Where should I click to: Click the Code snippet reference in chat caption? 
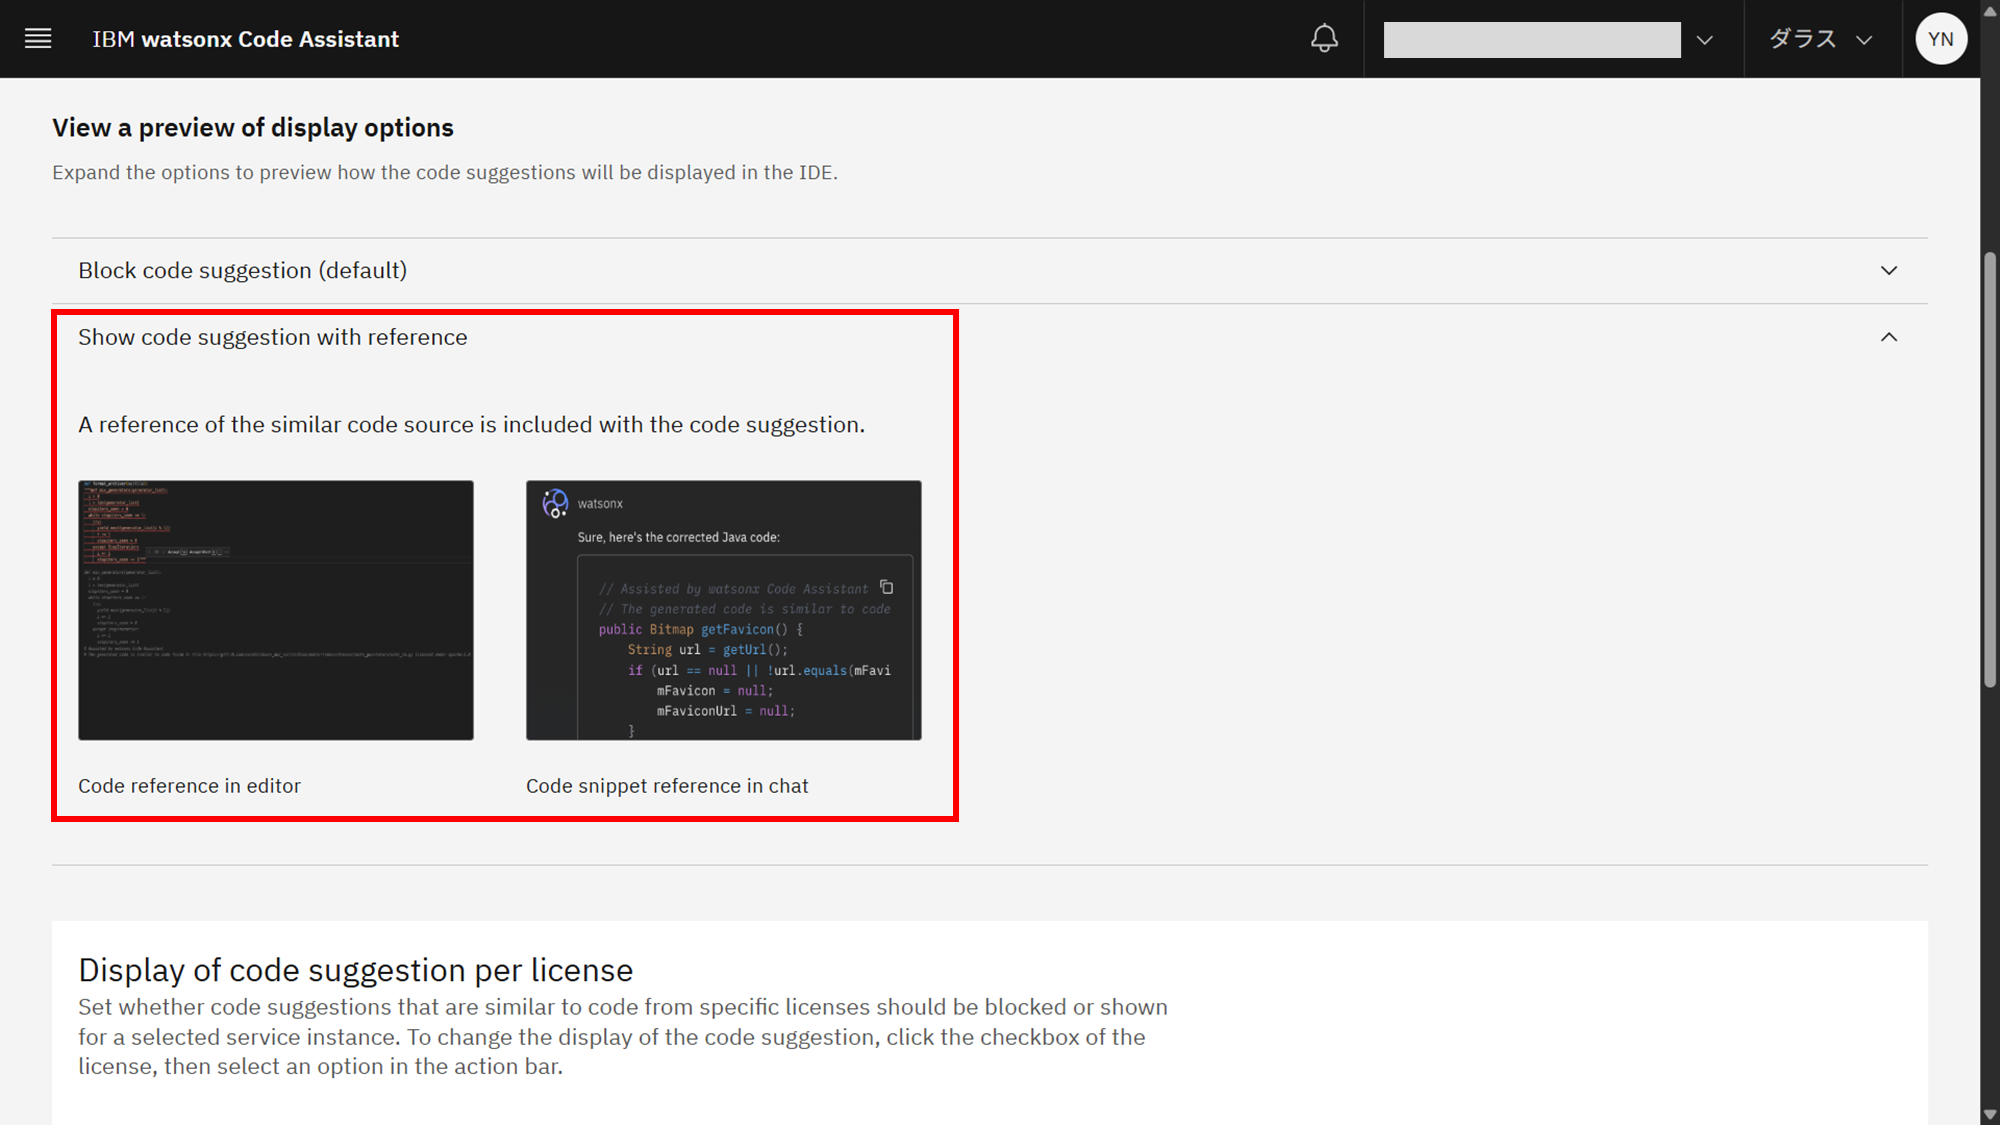click(667, 786)
